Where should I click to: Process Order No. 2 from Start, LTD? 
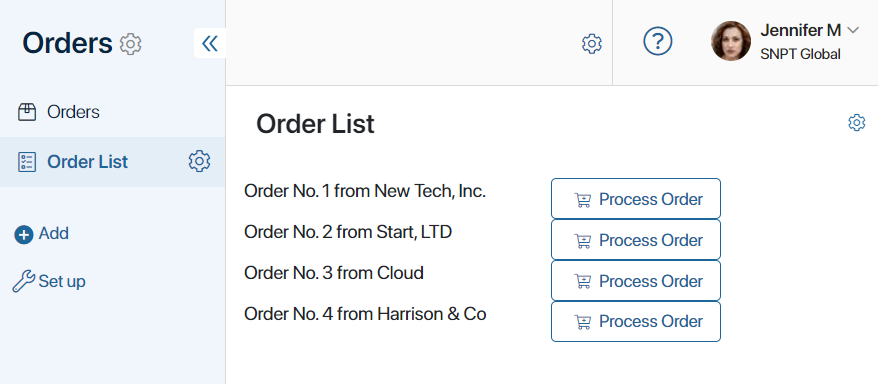coord(636,240)
